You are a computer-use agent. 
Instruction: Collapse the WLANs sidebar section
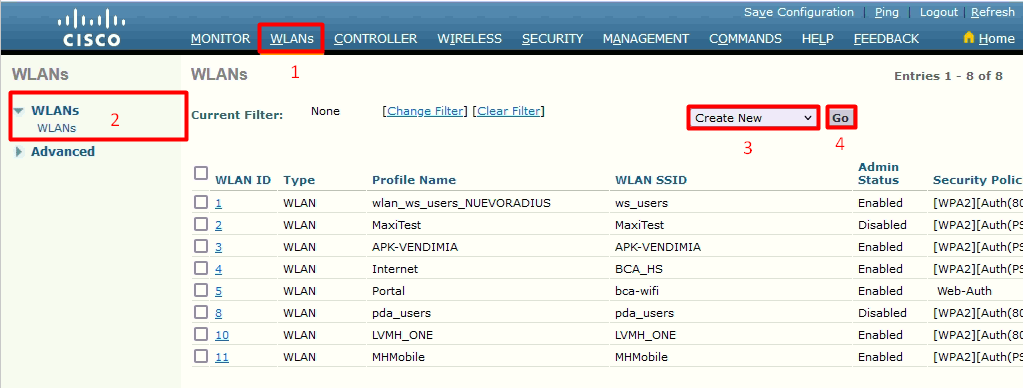[19, 112]
